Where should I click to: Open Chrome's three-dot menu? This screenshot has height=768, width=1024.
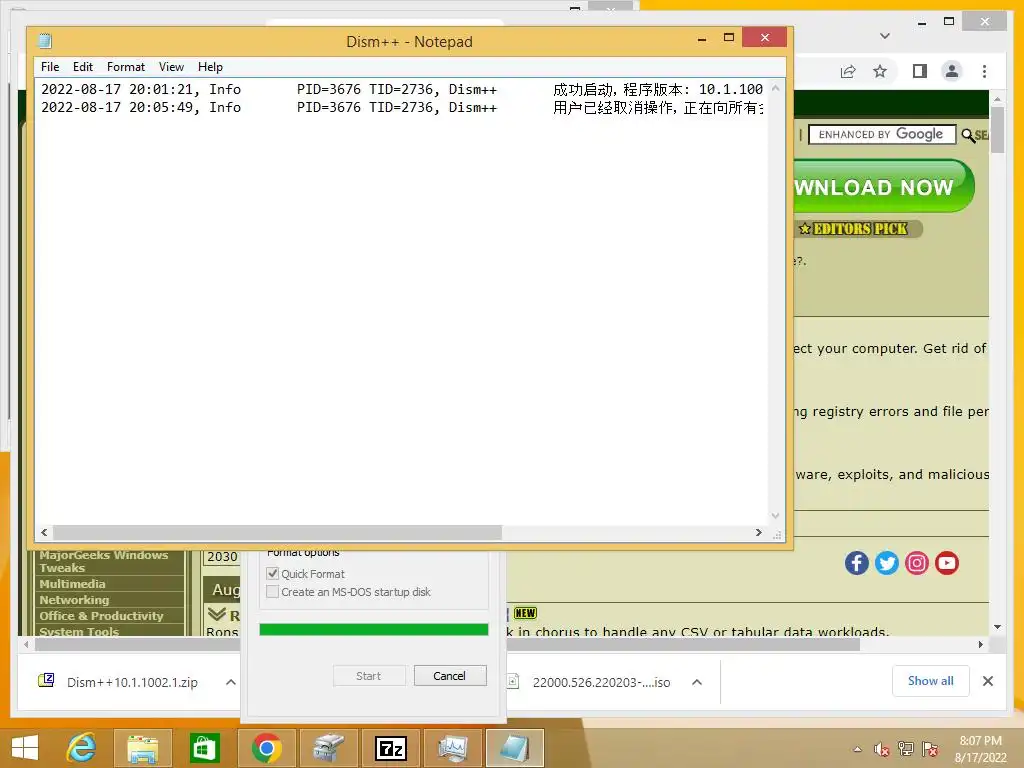point(984,71)
